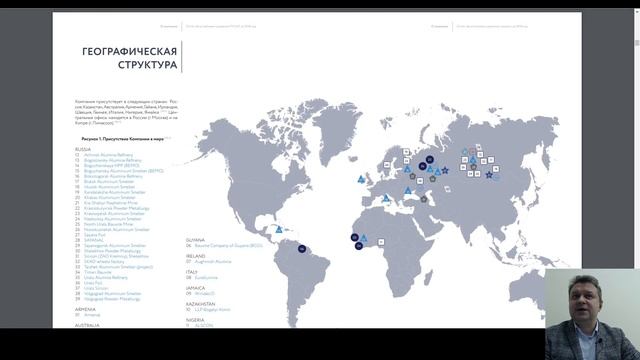Click the dark circle marker on Guyana
Viewport: 640px width, 360px height.
point(302,249)
